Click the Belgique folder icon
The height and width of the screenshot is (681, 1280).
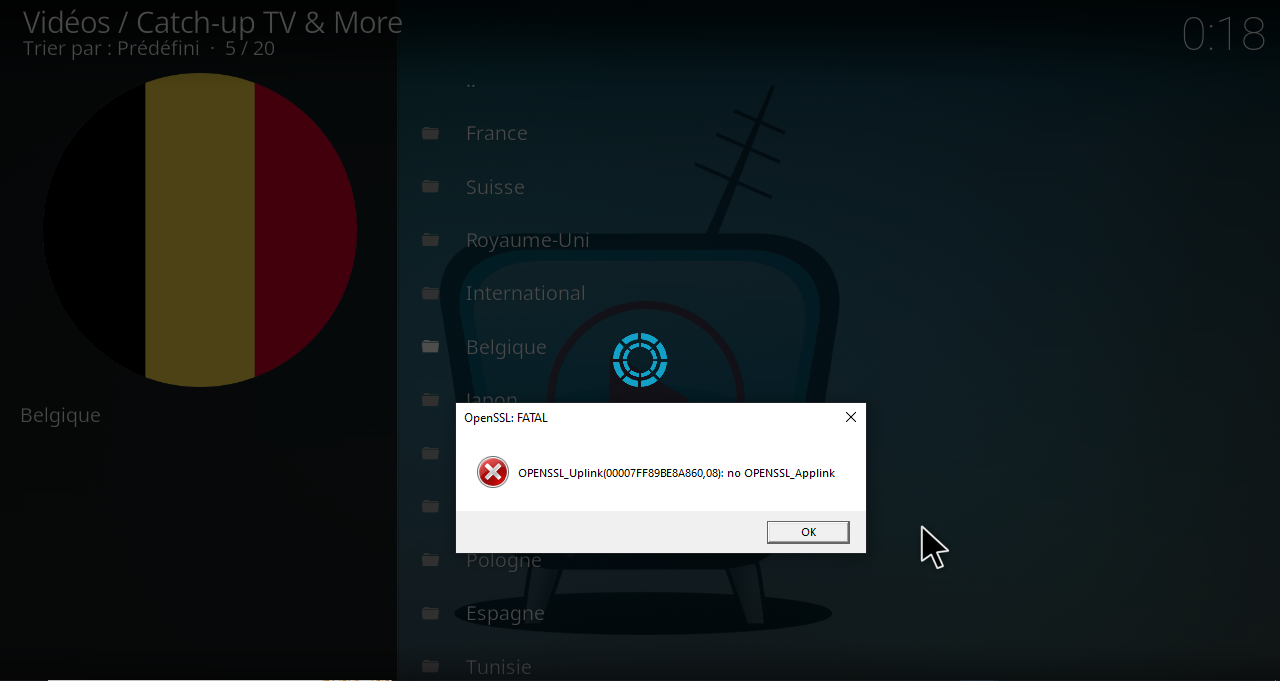click(430, 346)
